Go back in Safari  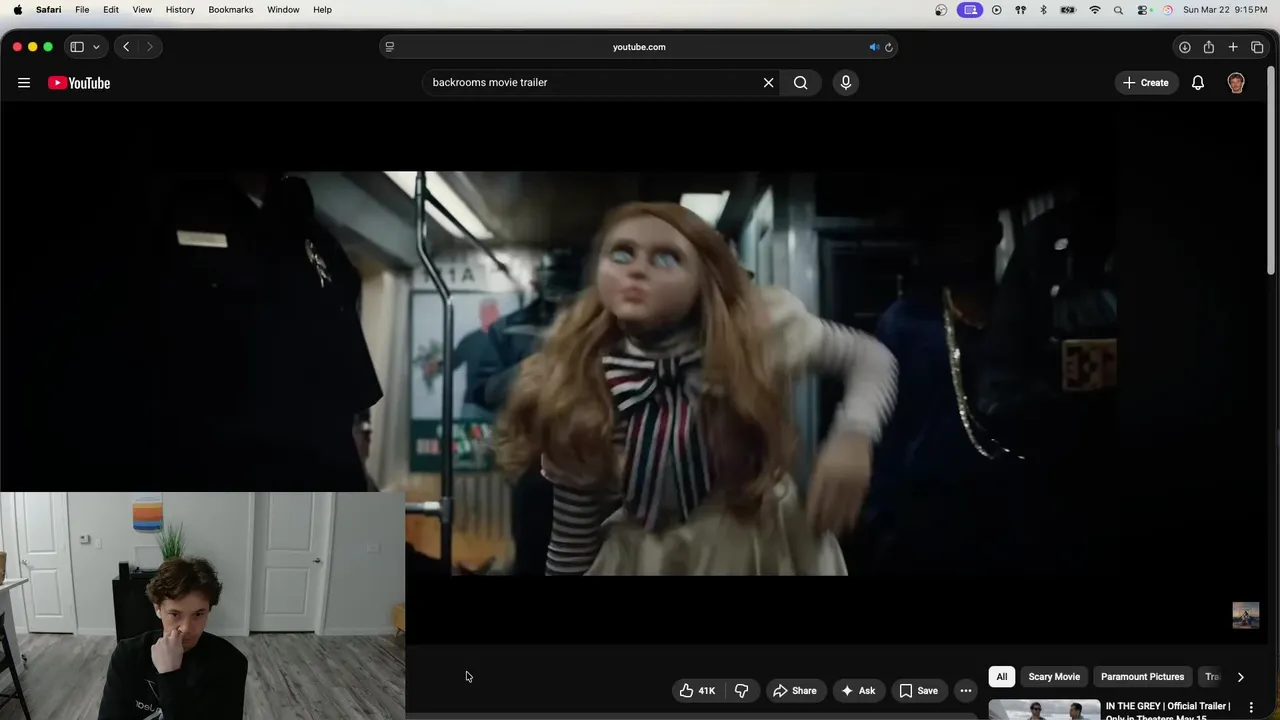(x=126, y=47)
